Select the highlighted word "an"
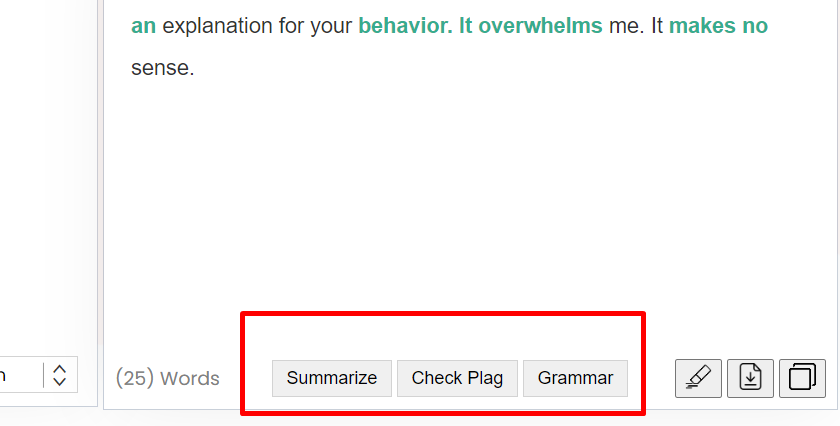 144,26
